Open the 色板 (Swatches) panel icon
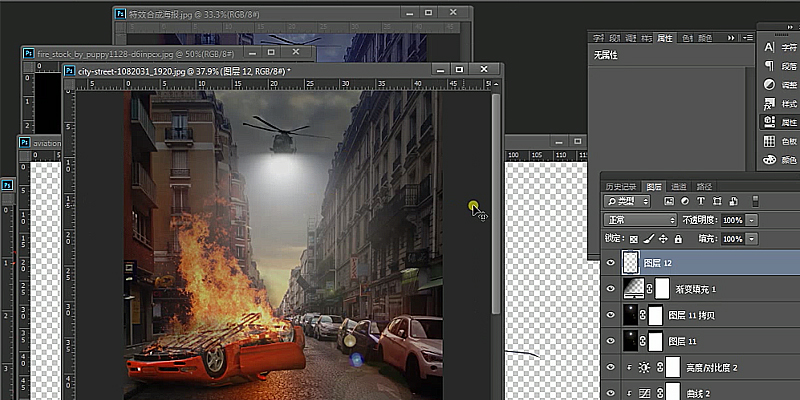The height and width of the screenshot is (400, 800). pos(769,141)
